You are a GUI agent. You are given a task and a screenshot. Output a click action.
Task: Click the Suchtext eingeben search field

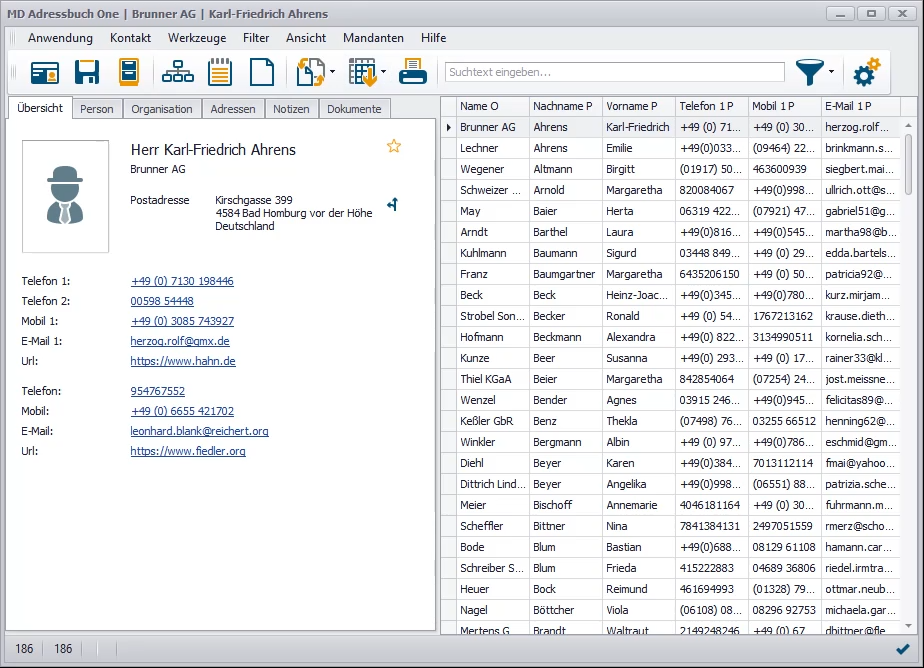click(x=614, y=72)
